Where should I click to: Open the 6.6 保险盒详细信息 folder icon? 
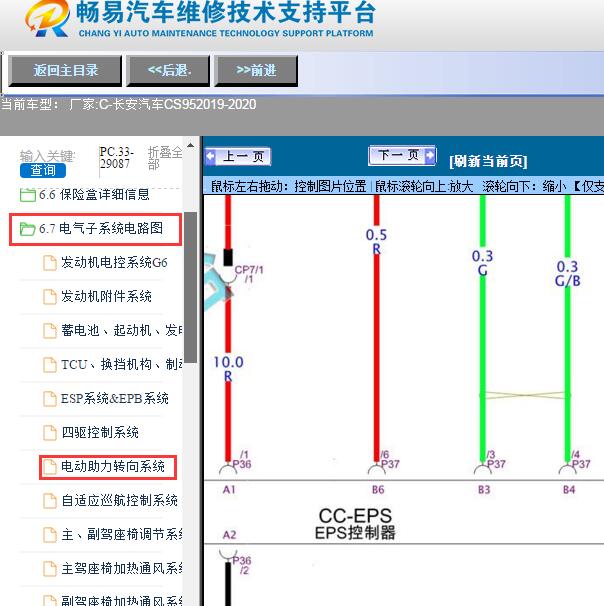point(27,195)
